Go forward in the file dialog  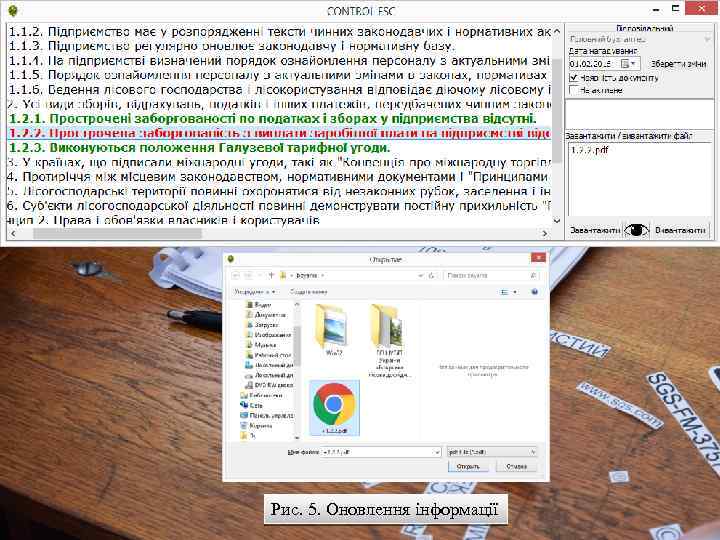[x=248, y=276]
